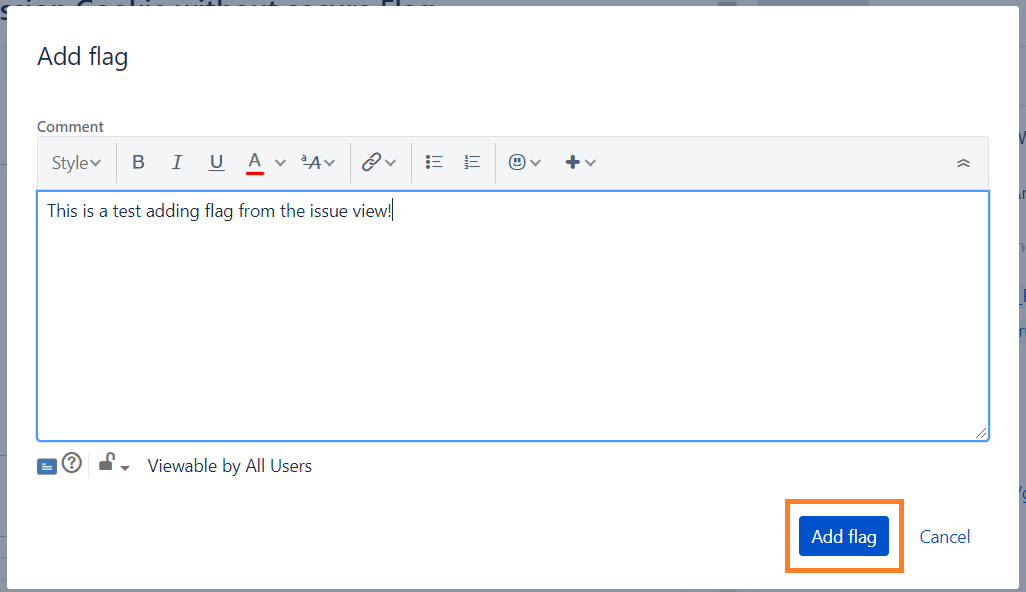Click 'Viewable by All Users' text

click(230, 466)
